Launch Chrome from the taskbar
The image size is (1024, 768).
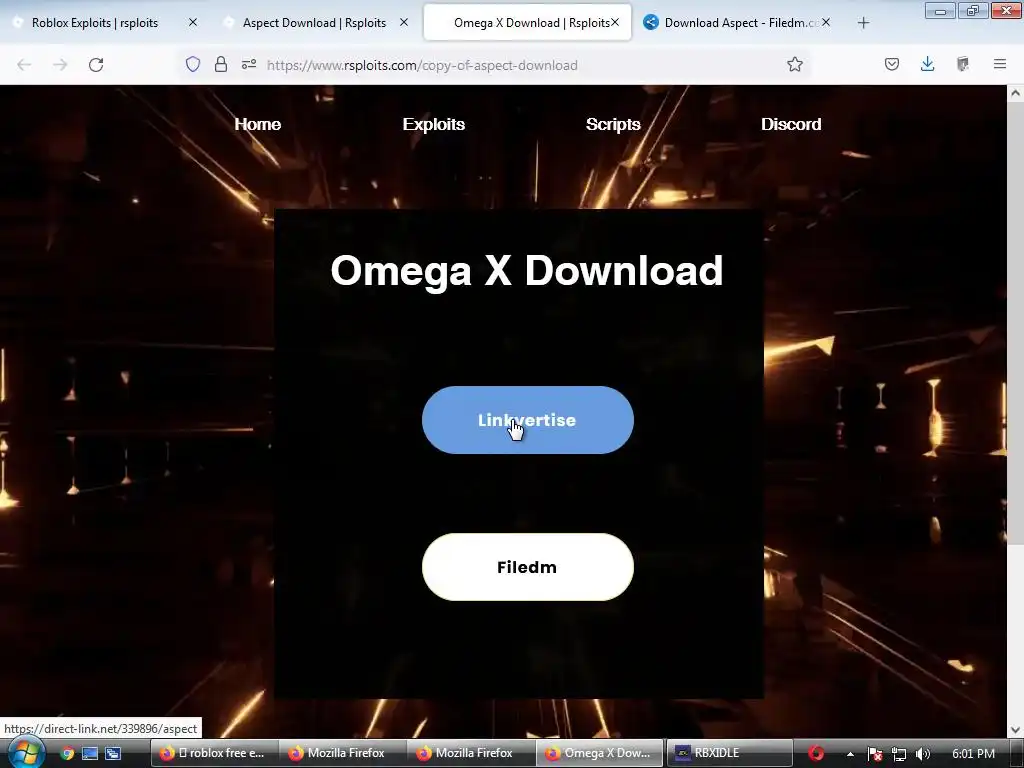pos(67,754)
